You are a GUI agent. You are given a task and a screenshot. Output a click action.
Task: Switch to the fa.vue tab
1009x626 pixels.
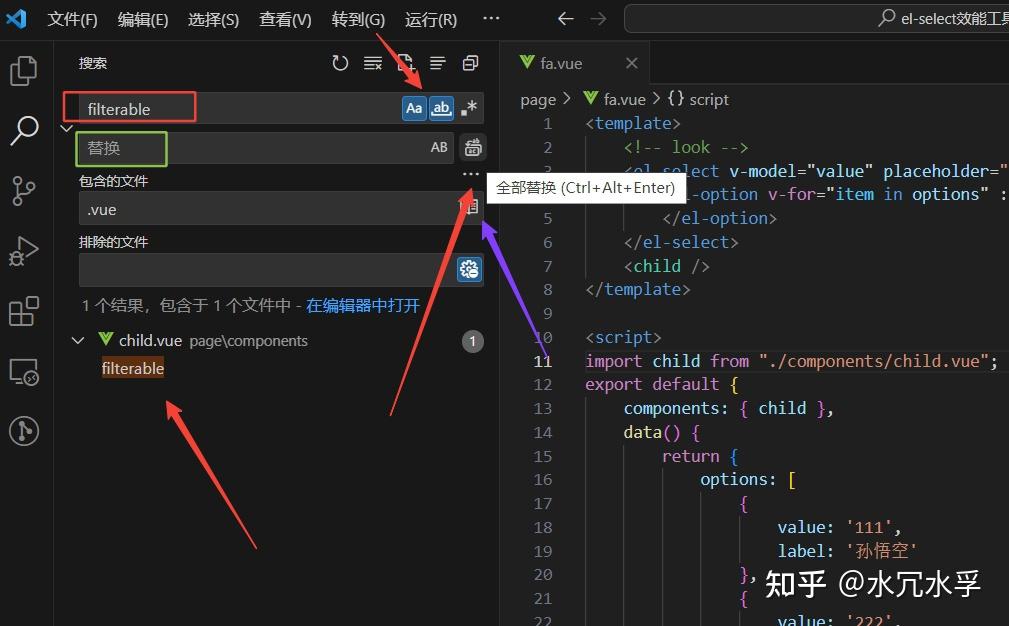tap(560, 62)
